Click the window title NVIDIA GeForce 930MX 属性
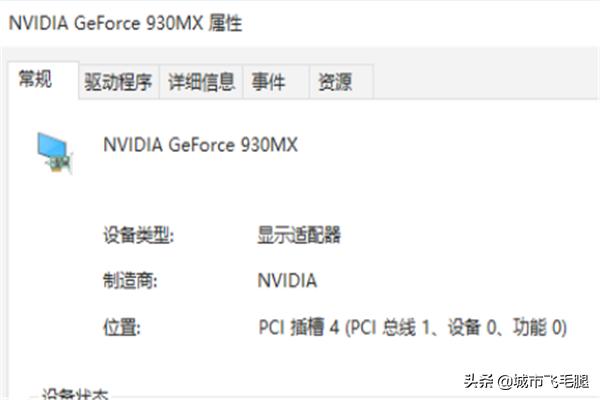The height and width of the screenshot is (400, 600). coord(125,22)
